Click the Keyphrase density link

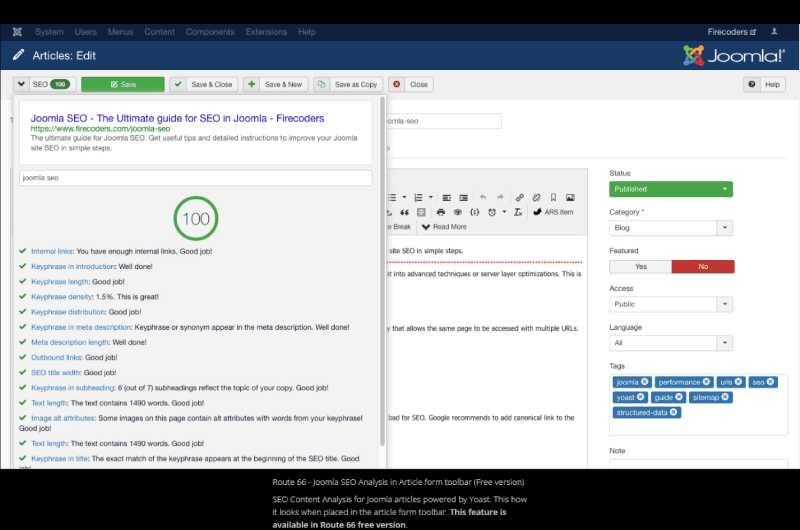[x=62, y=297]
